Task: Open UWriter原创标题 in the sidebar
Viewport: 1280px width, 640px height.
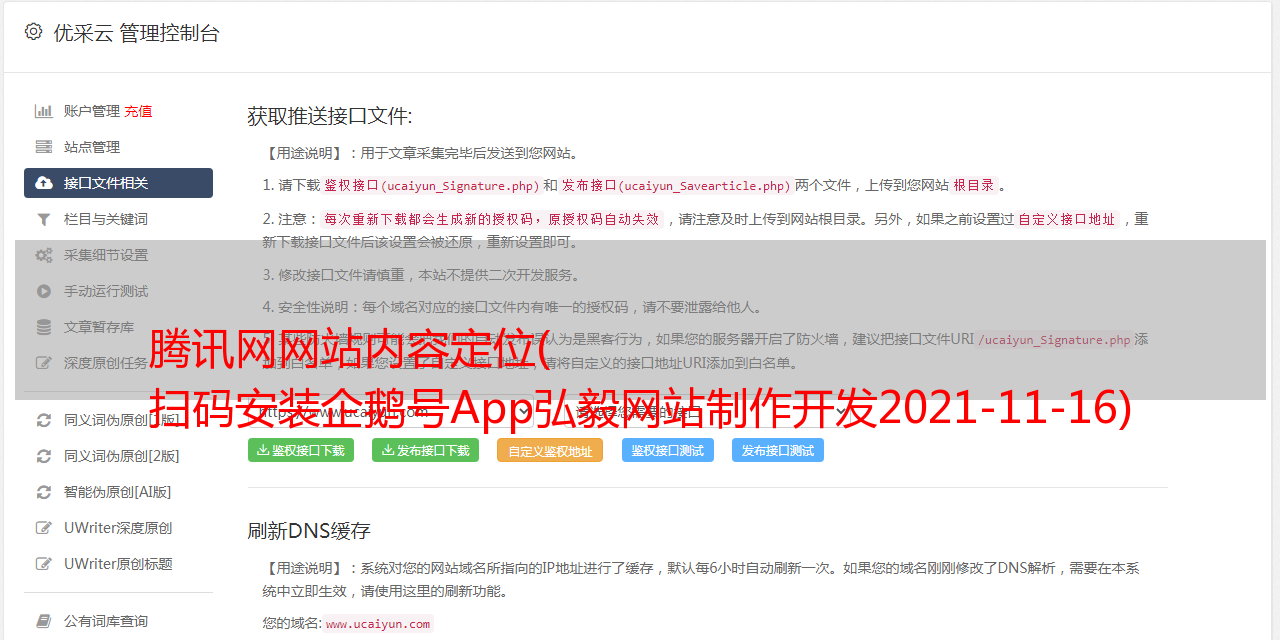Action: (x=118, y=564)
